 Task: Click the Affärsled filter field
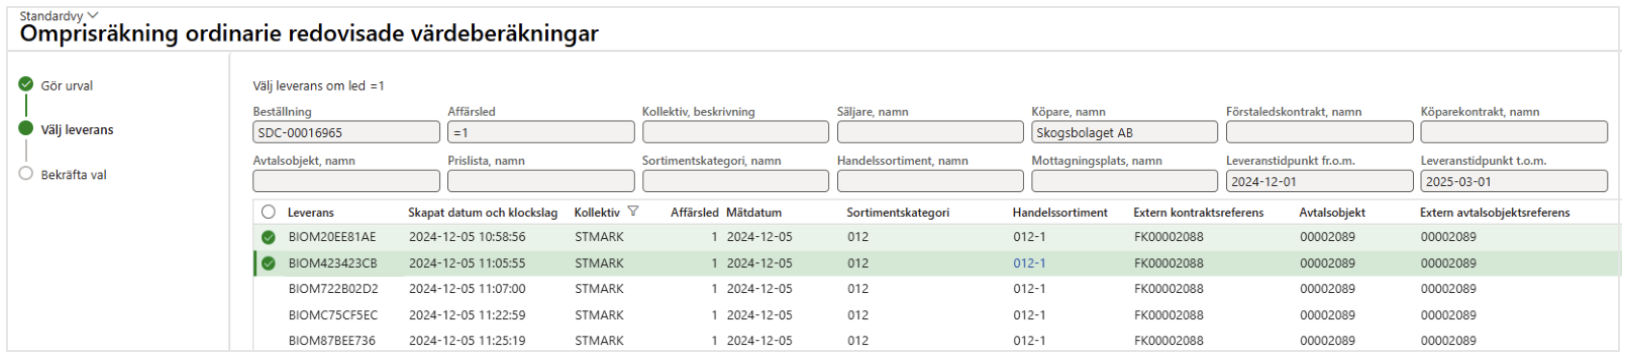pos(541,132)
